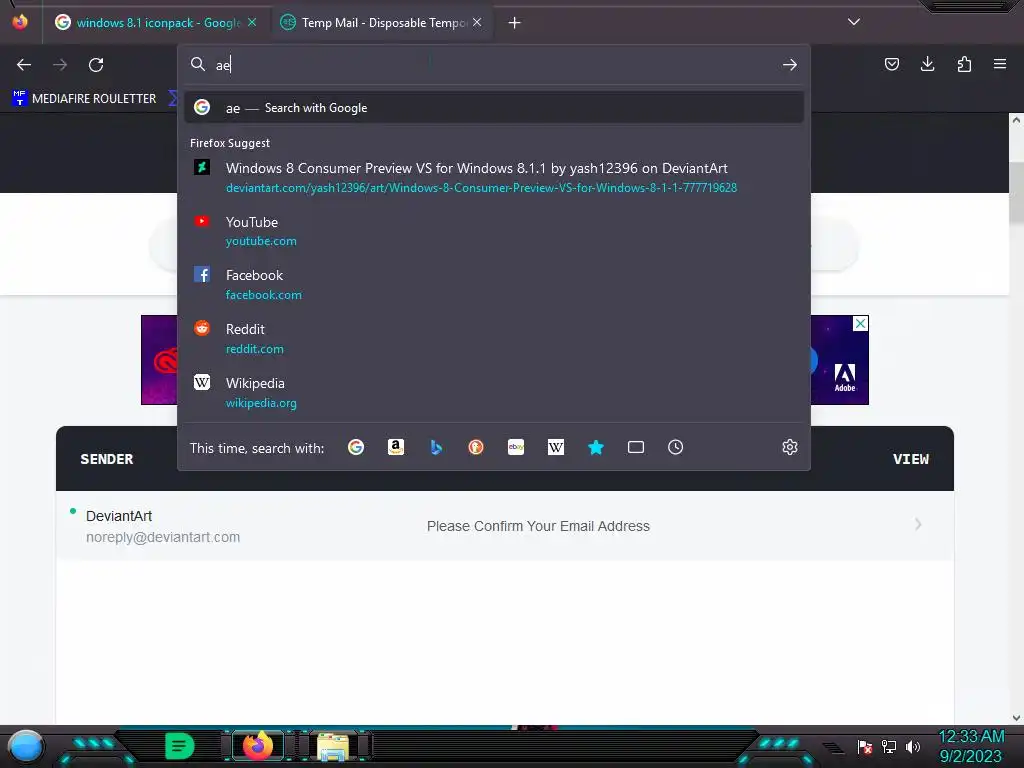Open search settings gear icon
This screenshot has width=1024, height=768.
pos(790,447)
